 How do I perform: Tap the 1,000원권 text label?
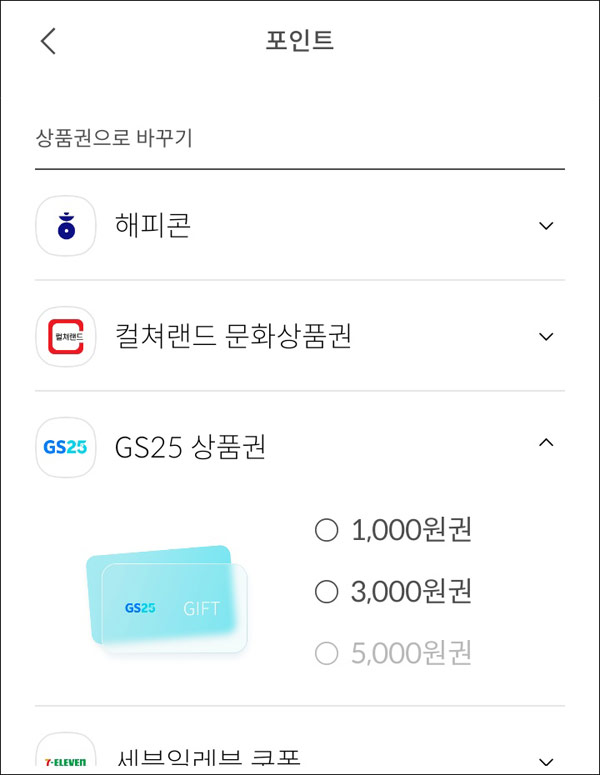tap(411, 530)
